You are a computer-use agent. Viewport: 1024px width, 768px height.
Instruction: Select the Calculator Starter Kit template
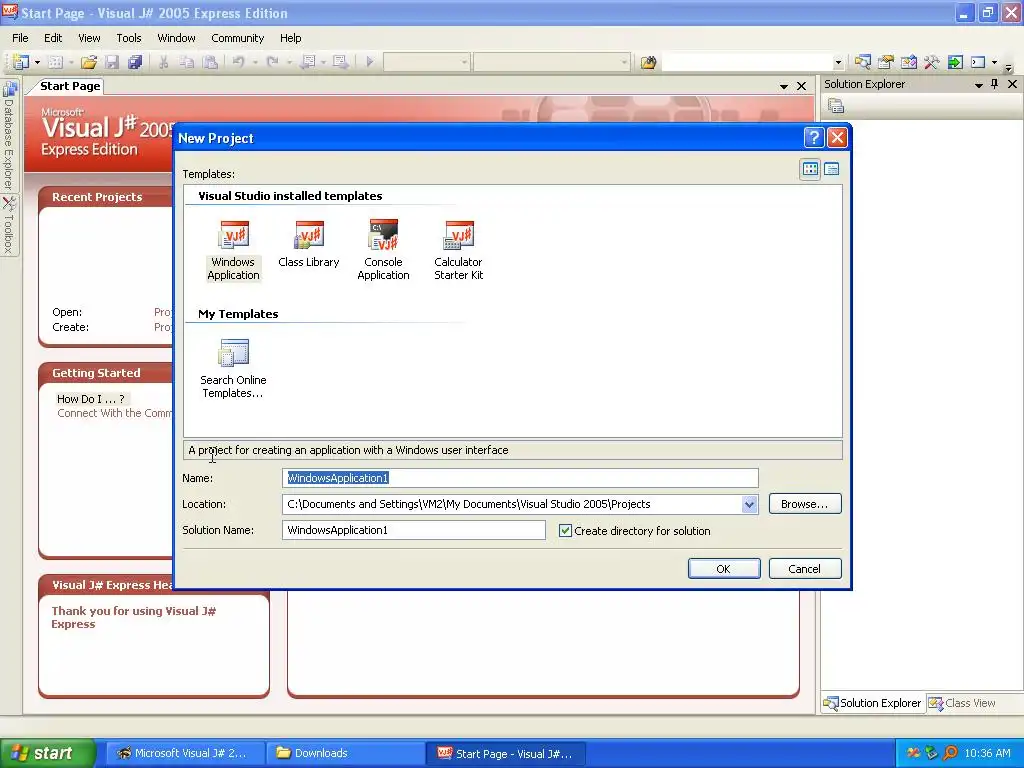(x=458, y=250)
